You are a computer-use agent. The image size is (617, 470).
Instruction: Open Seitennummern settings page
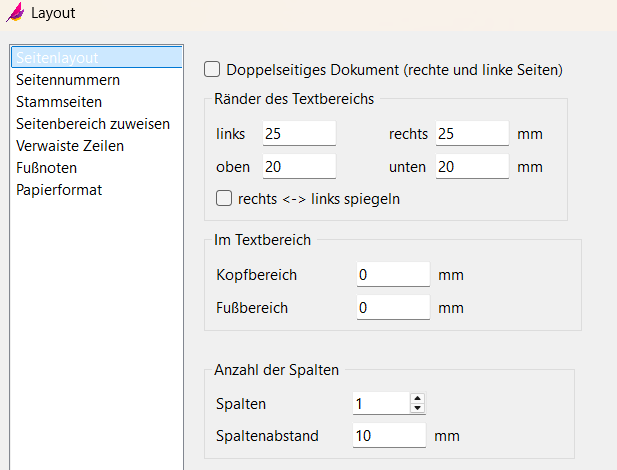(x=68, y=80)
